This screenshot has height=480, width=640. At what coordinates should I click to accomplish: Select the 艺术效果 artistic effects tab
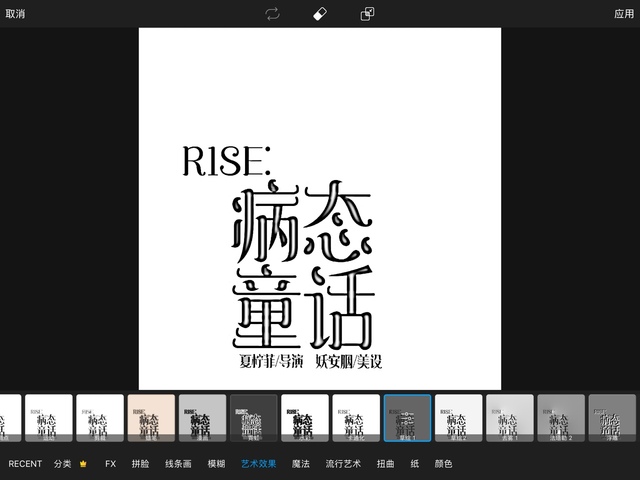pos(259,464)
